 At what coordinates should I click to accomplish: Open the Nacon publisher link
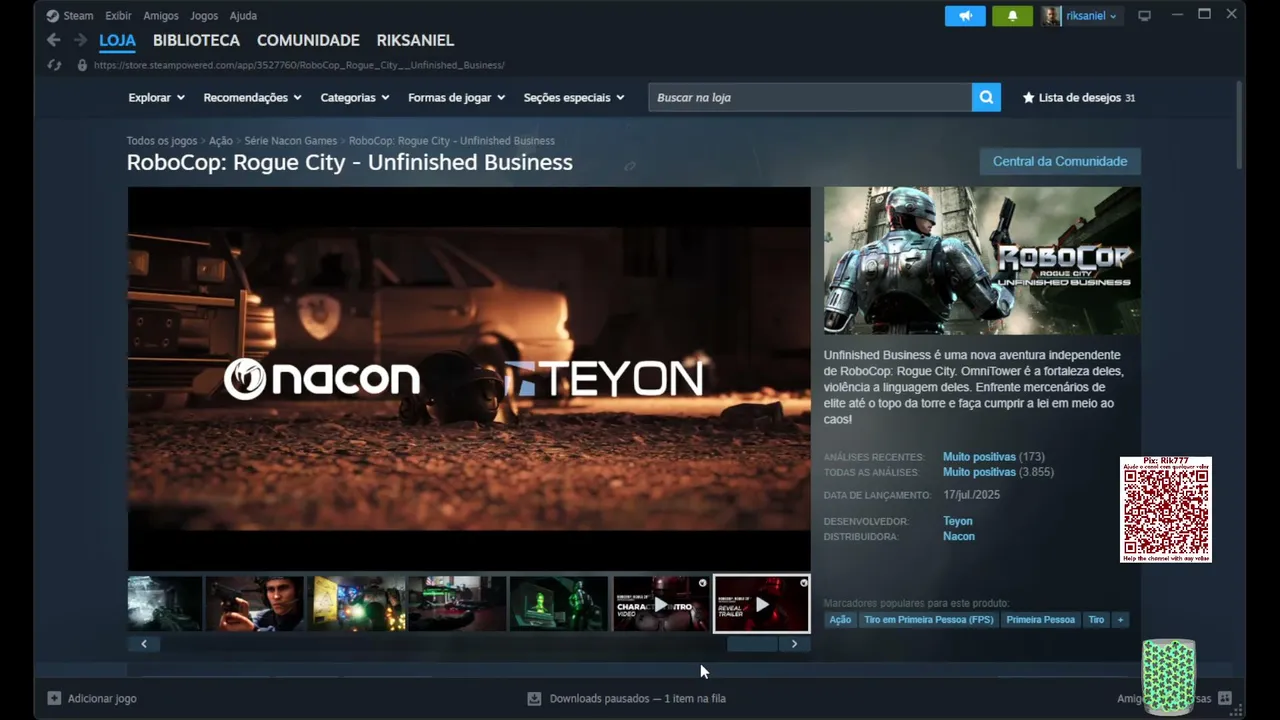pos(959,536)
